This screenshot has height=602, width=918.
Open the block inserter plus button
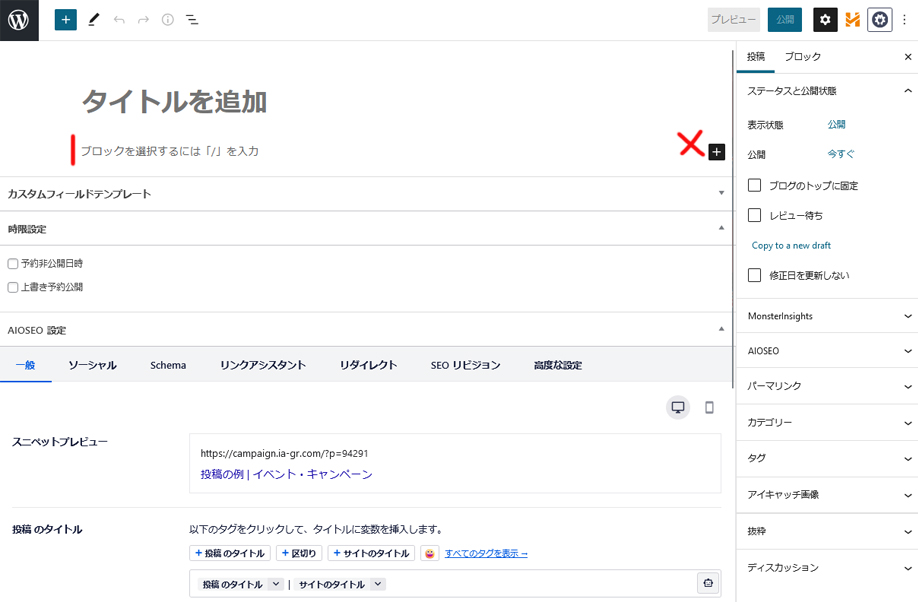point(66,19)
